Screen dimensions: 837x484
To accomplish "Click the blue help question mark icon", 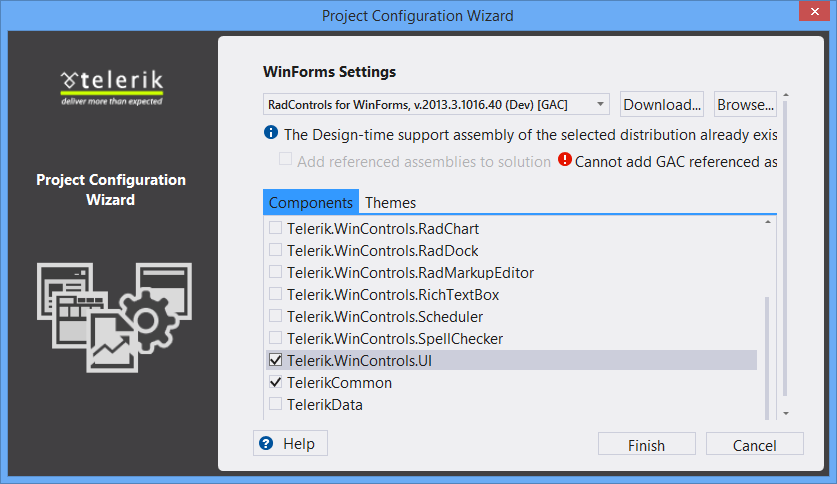I will (266, 443).
